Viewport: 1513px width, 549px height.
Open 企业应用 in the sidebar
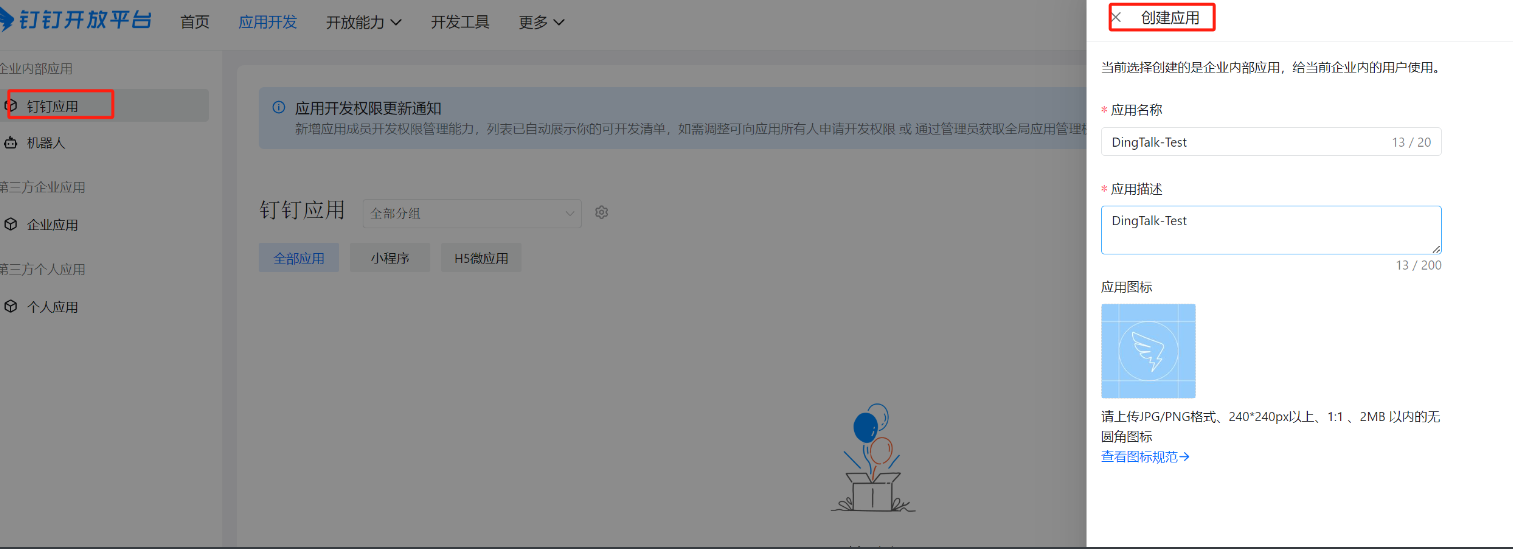52,225
